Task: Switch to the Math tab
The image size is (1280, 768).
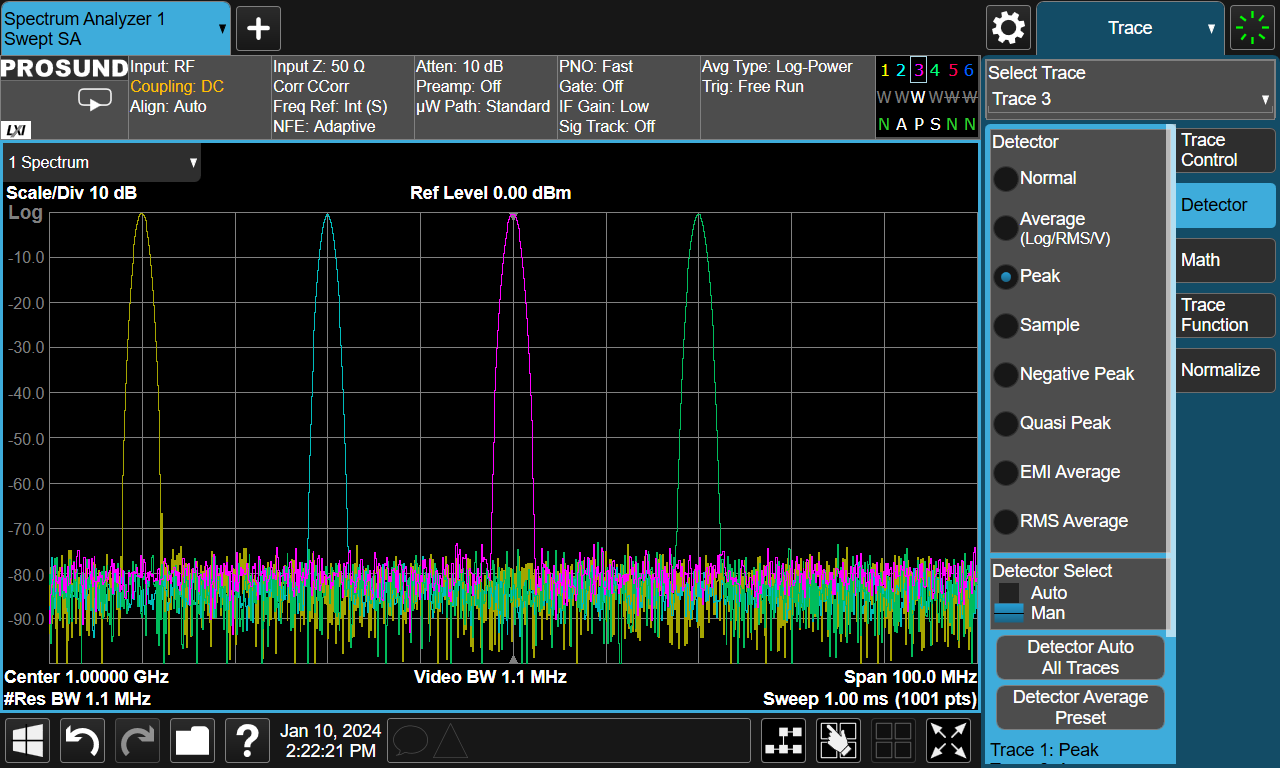Action: (1226, 260)
